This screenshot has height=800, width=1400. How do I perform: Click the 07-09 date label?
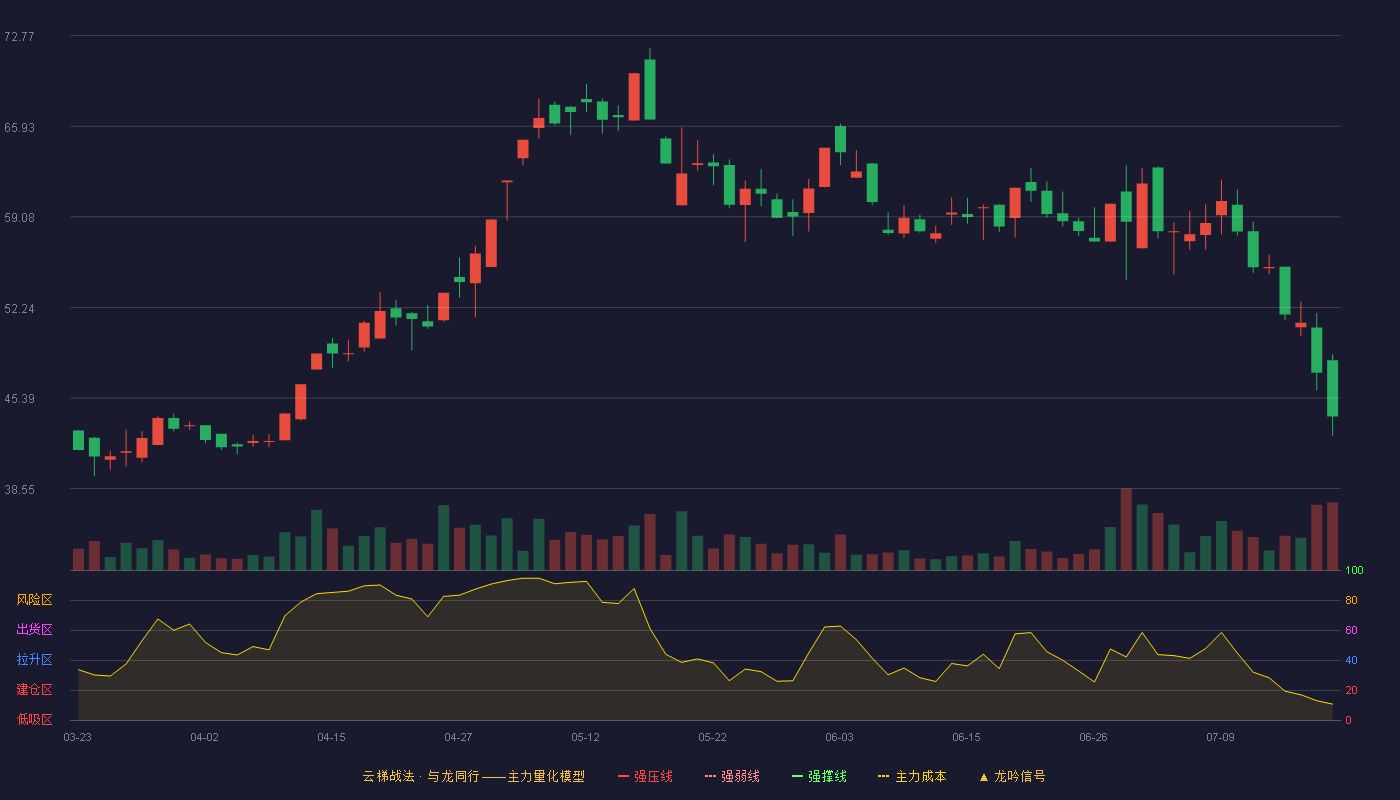point(1220,737)
